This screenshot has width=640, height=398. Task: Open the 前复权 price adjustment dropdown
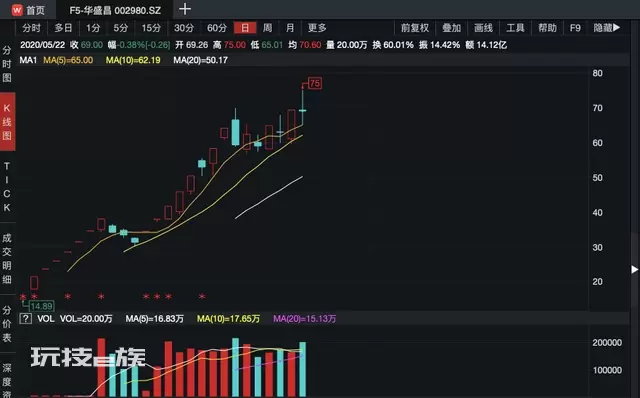(x=415, y=28)
